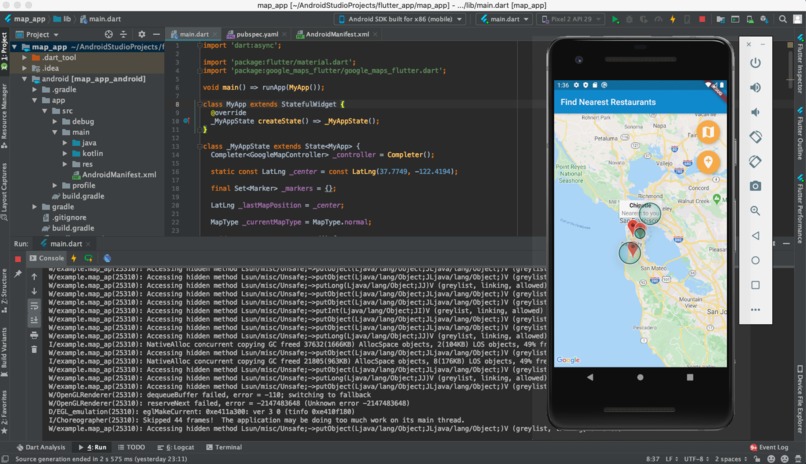The width and height of the screenshot is (806, 464).
Task: Toggle soft-wrap in console
Action: point(34,306)
